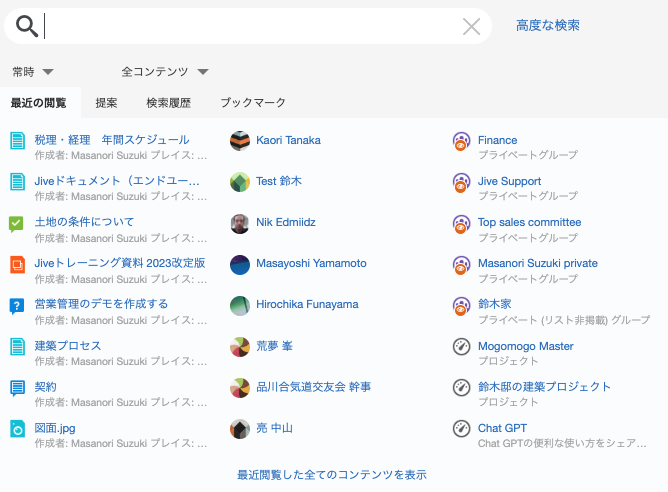Open Kaori Tanaka's profile avatar

pos(239,141)
